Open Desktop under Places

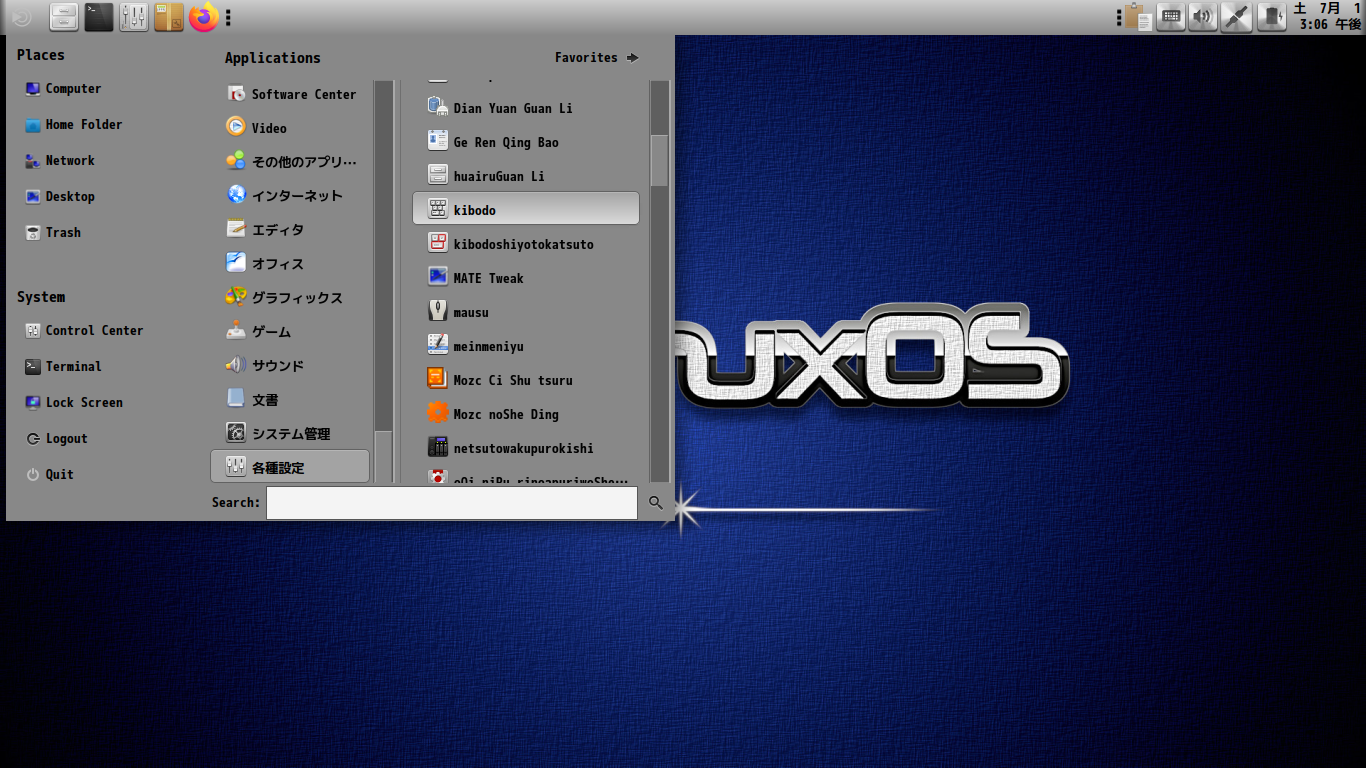(x=60, y=197)
